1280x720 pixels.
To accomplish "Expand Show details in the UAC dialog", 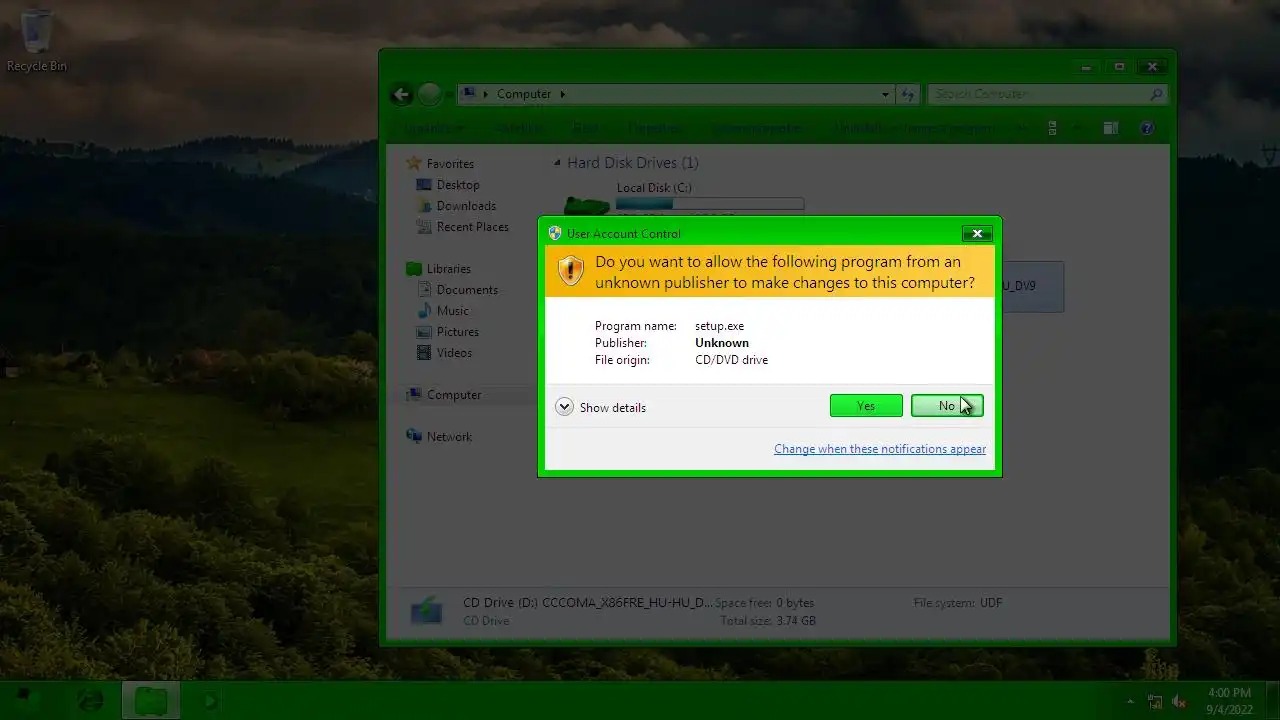I will click(601, 407).
